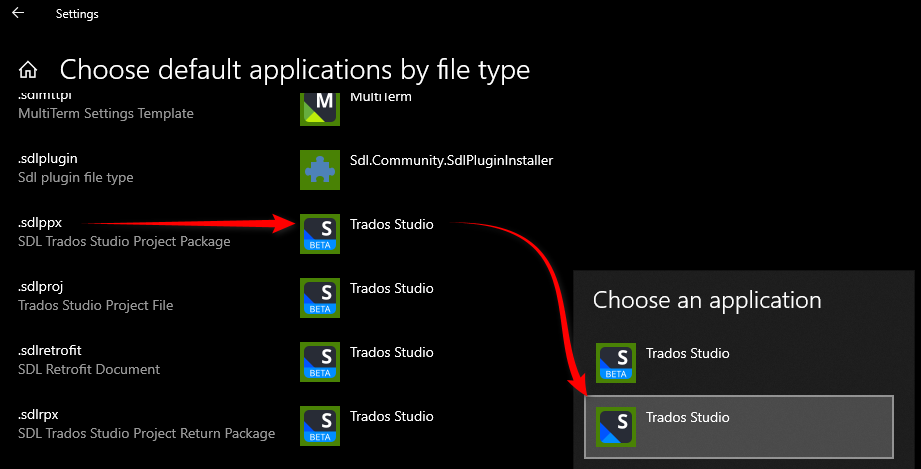Click MultiTerm icon for Settings Template row
The image size is (921, 469).
(x=320, y=109)
